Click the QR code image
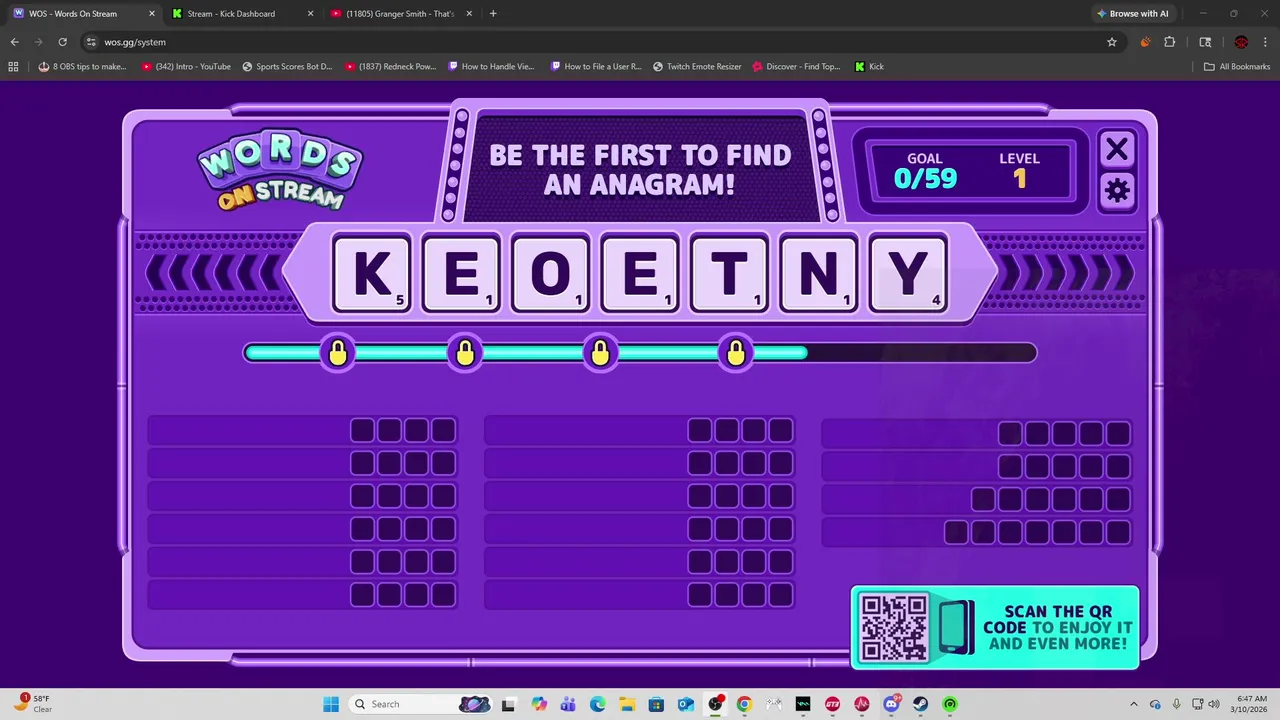1280x720 pixels. coord(894,628)
